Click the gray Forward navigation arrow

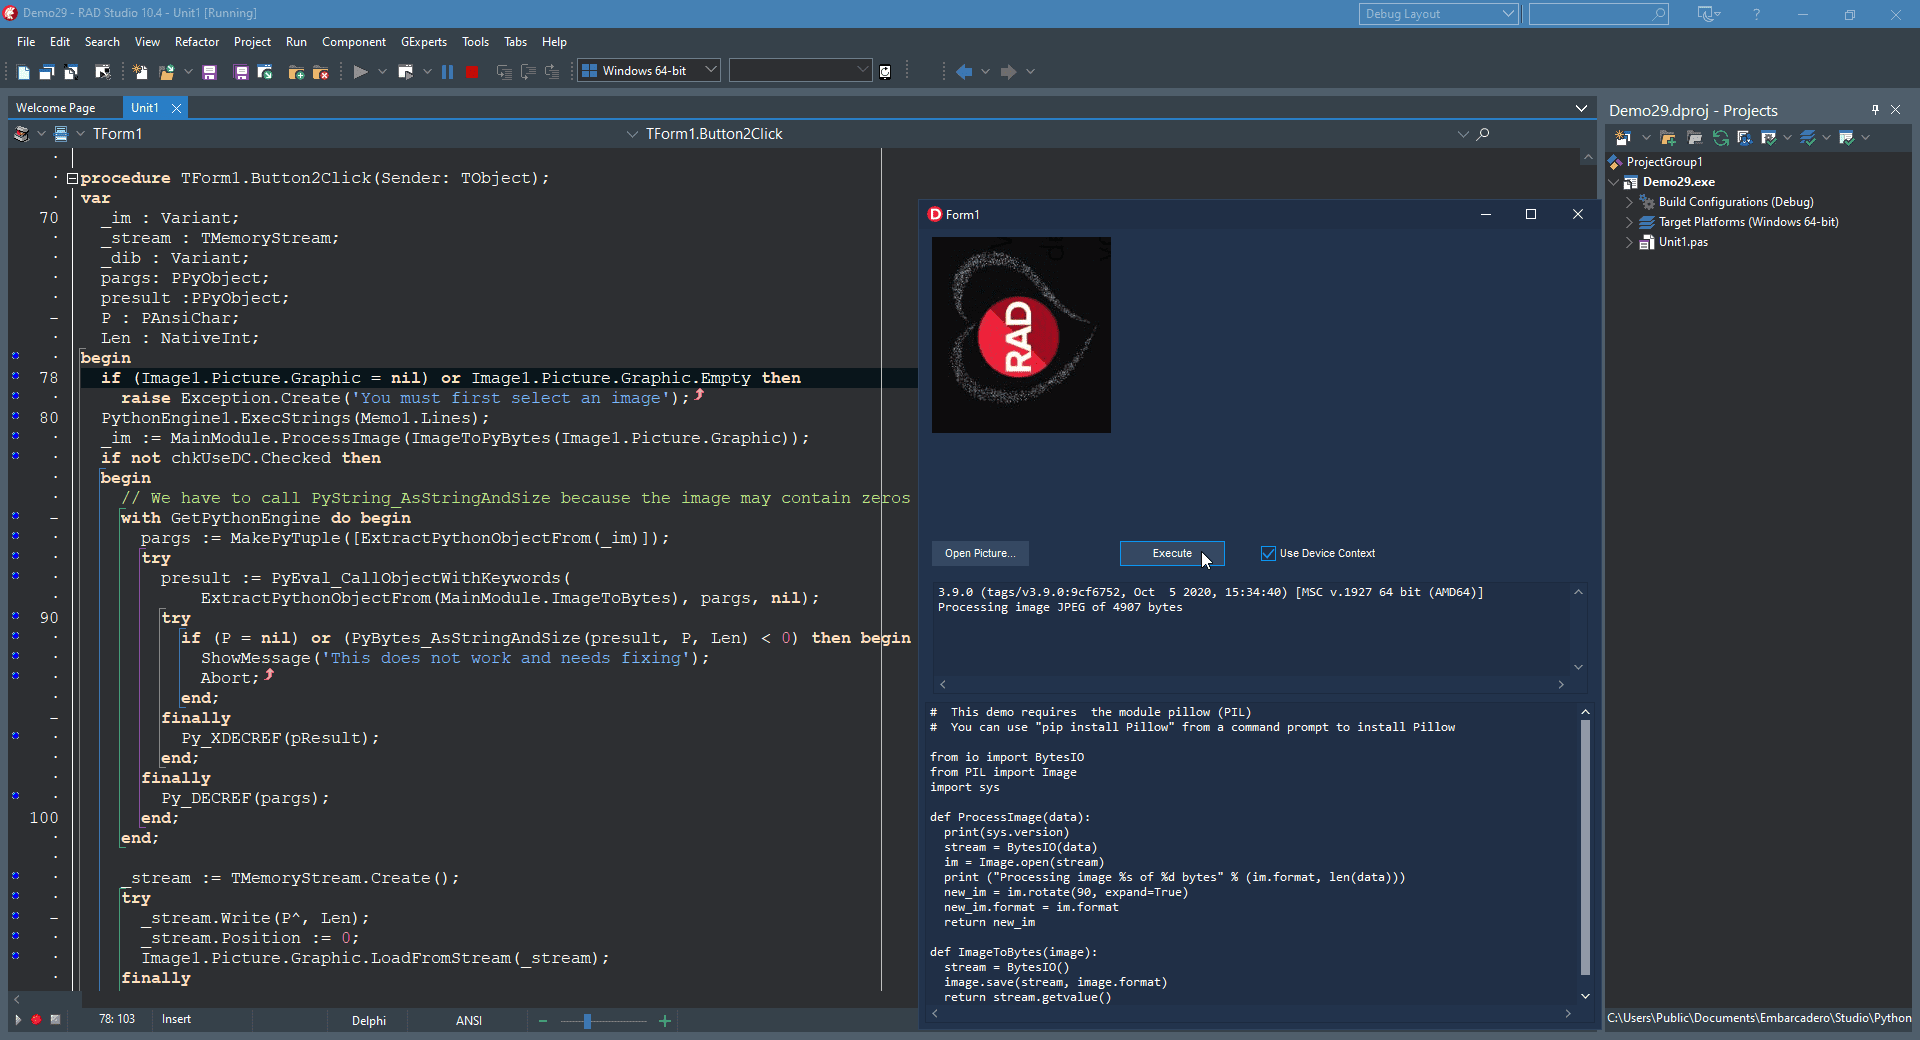coord(1008,72)
